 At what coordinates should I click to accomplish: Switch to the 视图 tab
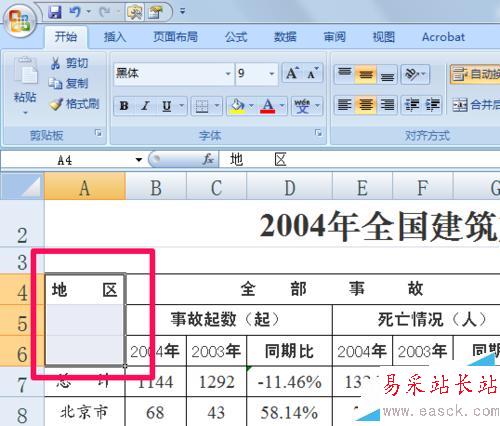point(384,37)
